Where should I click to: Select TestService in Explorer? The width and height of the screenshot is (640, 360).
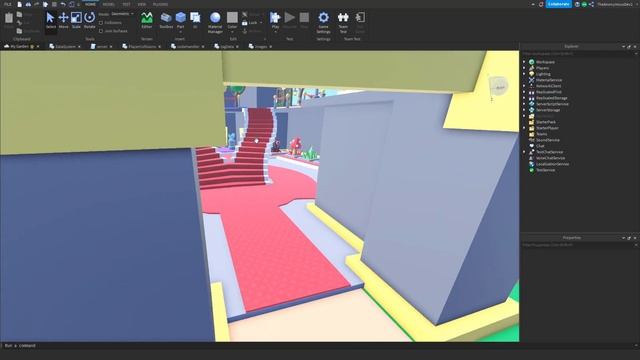[x=545, y=170]
